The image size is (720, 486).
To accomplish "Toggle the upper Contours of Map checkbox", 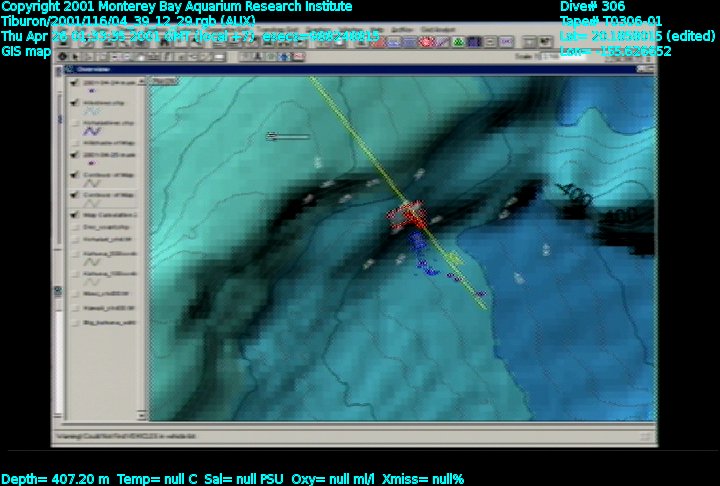I will [76, 173].
